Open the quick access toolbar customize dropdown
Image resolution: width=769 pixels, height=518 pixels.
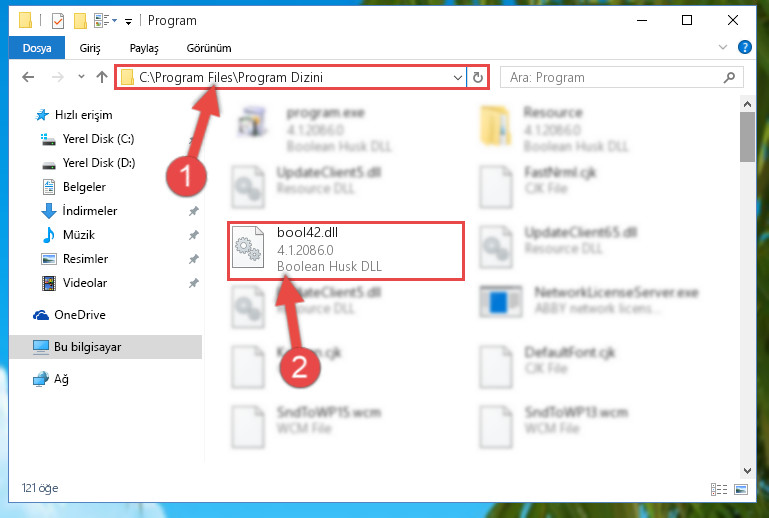128,21
